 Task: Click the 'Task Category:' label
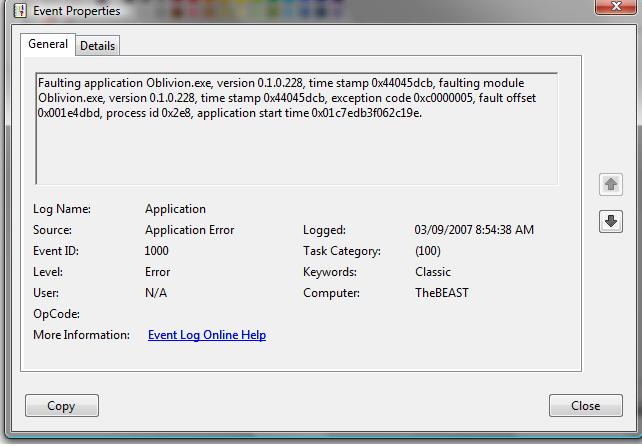[342, 251]
